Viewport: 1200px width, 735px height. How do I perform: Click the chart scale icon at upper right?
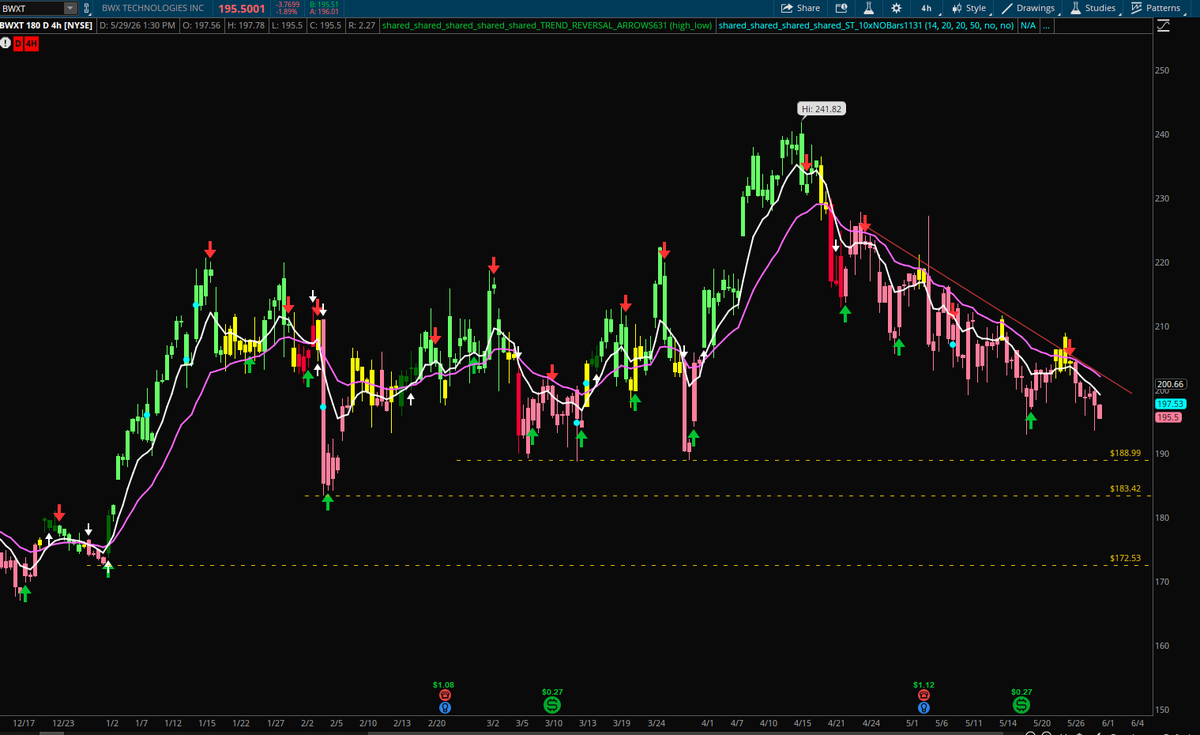coord(1163,25)
